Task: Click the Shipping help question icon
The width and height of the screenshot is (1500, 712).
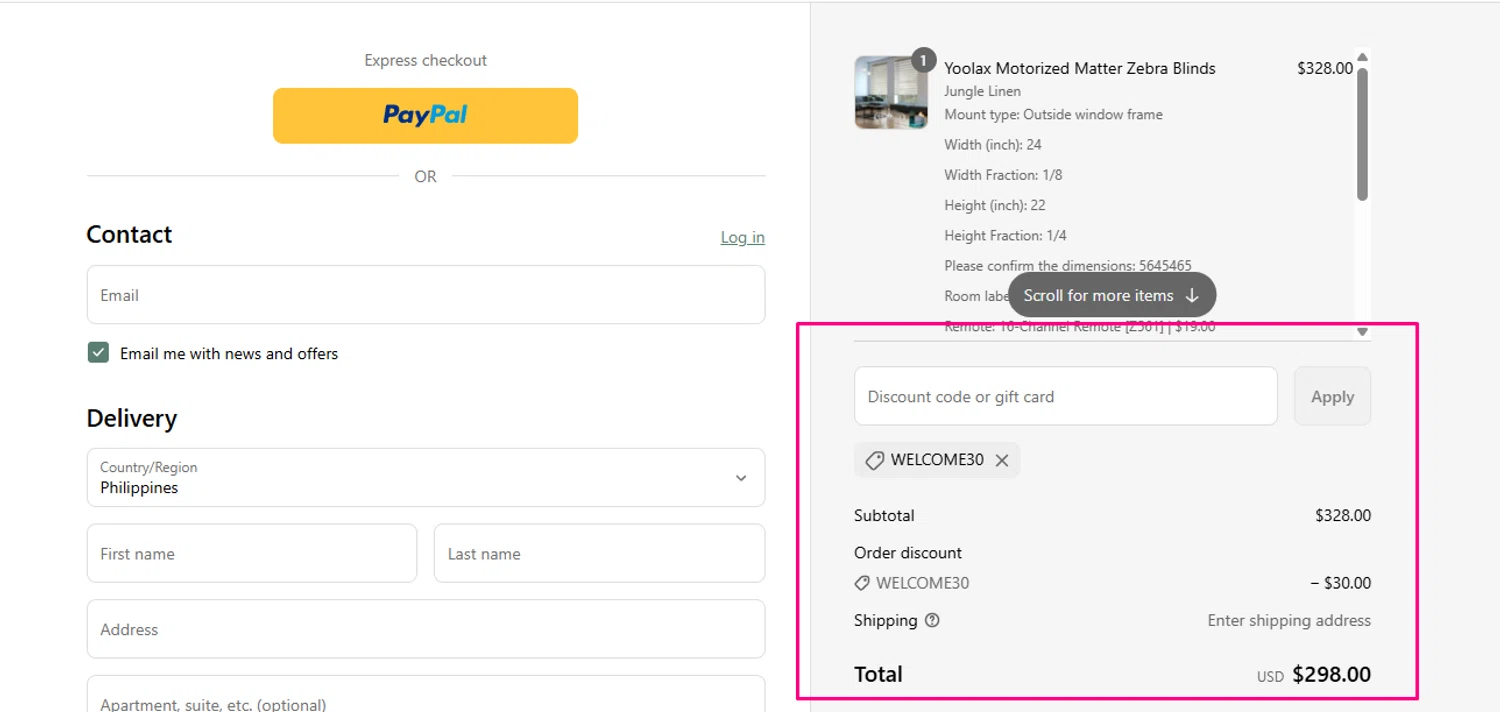Action: [932, 620]
